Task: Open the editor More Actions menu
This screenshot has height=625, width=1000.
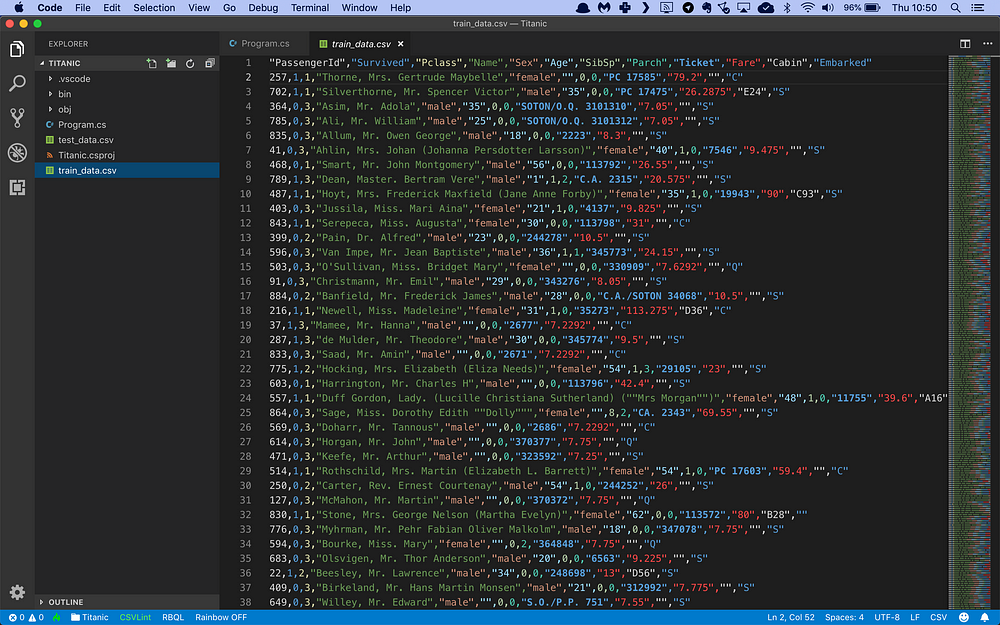Action: [x=987, y=43]
